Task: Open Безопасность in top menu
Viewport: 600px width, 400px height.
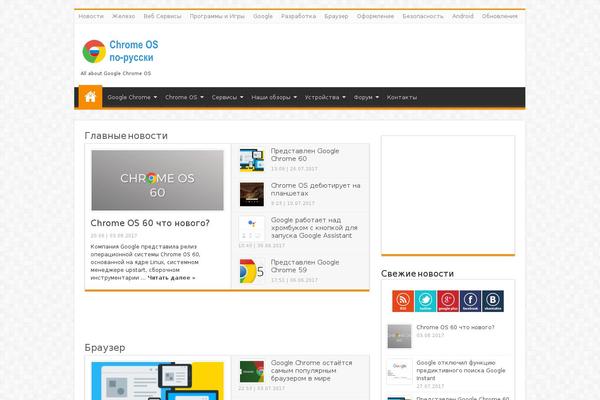Action: 423,16
